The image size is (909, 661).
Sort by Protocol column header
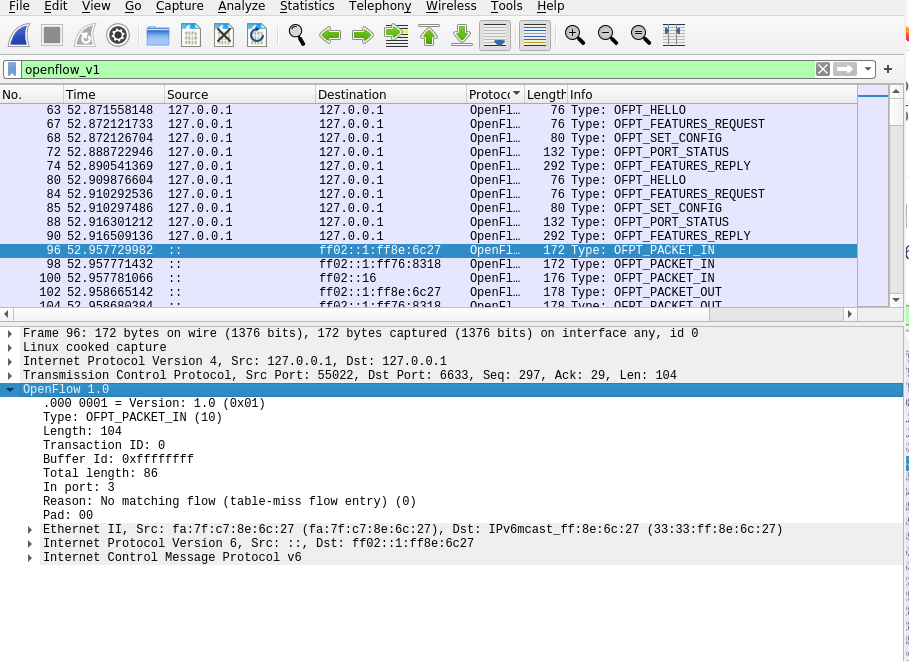pos(495,95)
